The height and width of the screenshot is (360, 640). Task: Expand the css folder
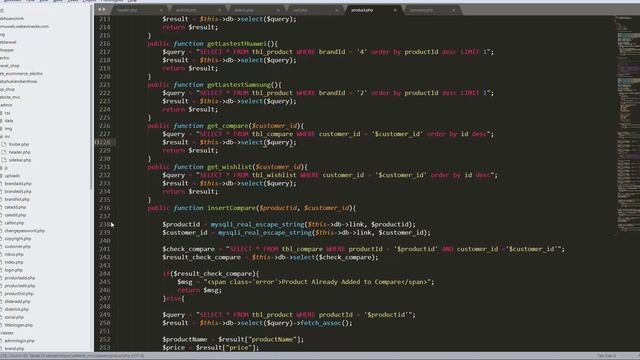point(7,113)
